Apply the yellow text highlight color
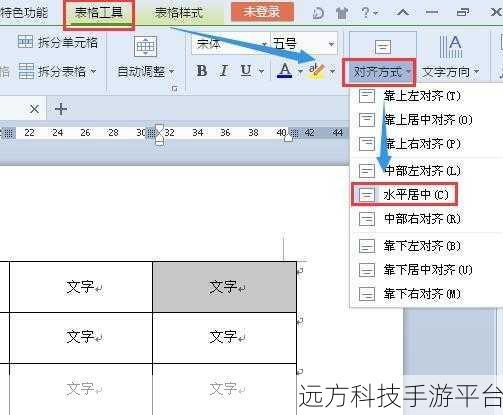The image size is (503, 415). tap(316, 71)
